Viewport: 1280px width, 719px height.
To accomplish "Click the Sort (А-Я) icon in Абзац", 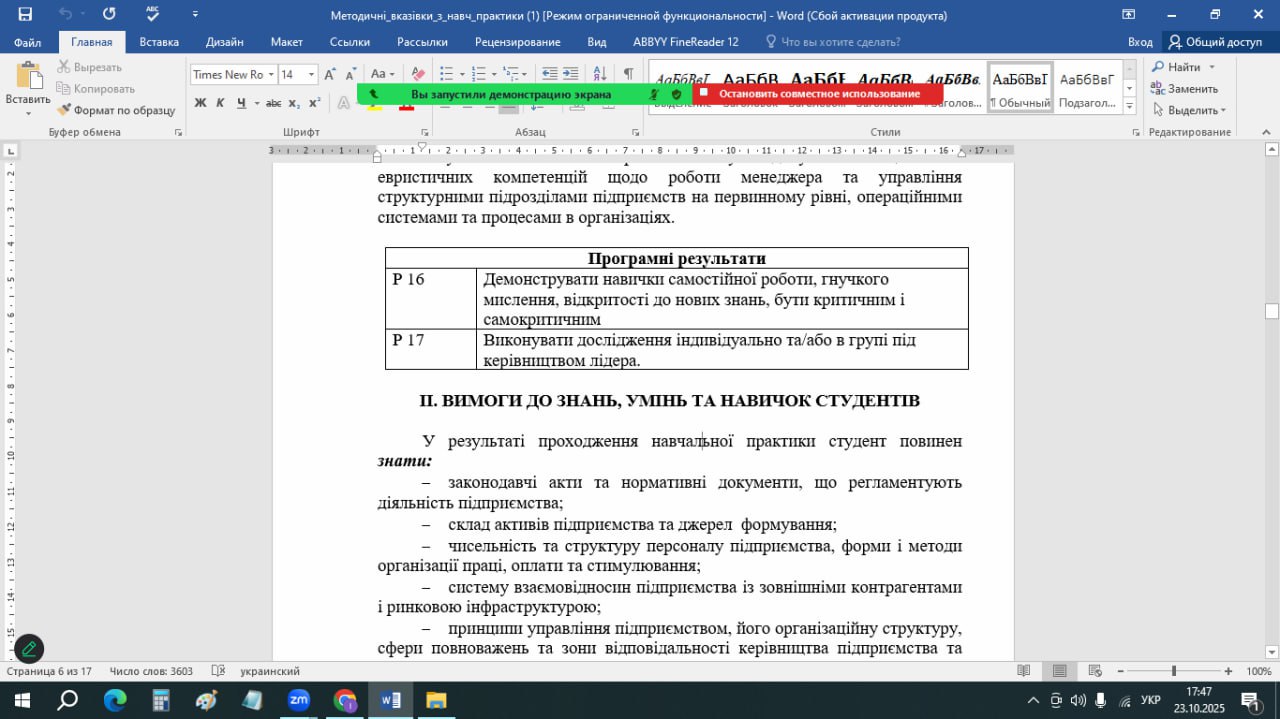I will pos(600,74).
